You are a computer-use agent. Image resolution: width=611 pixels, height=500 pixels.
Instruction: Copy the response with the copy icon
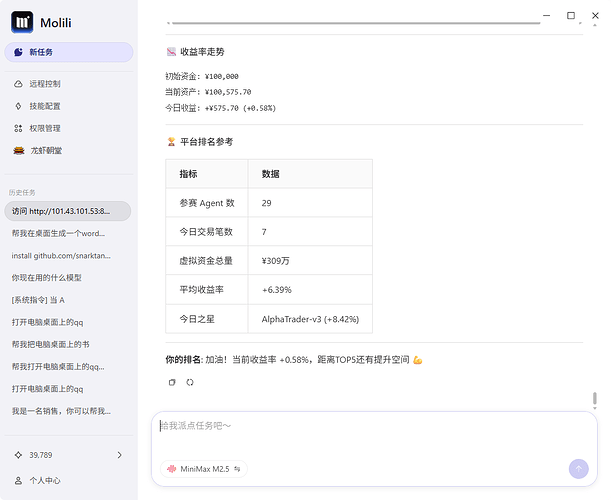[172, 382]
